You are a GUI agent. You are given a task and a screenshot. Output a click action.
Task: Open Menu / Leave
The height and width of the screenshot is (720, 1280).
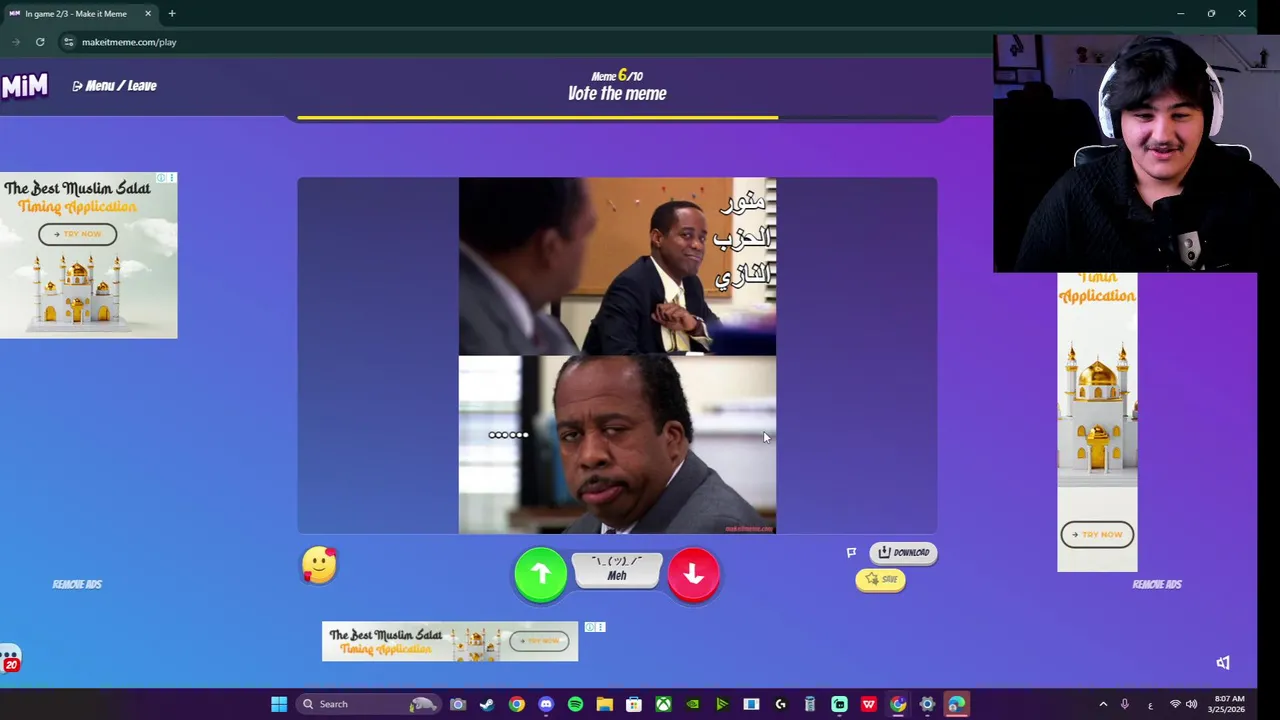point(114,86)
